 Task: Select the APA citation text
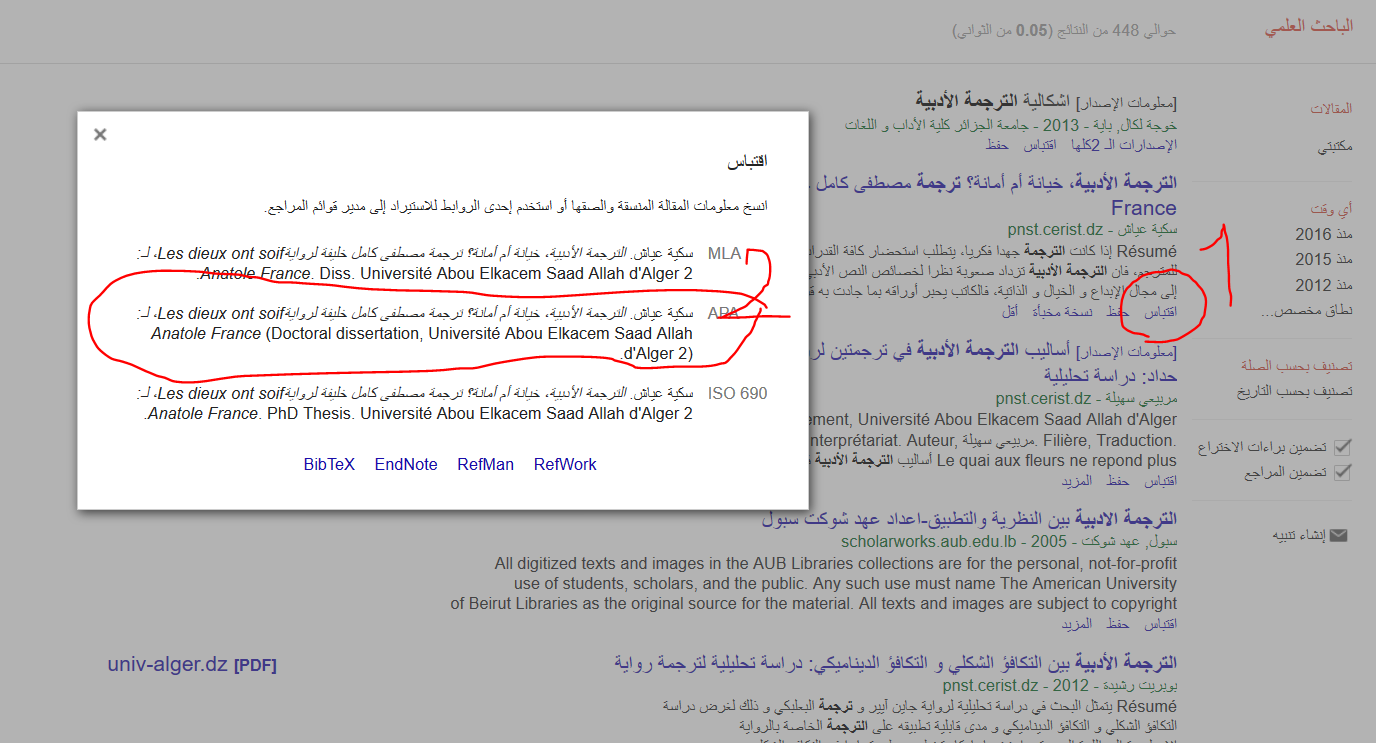point(415,333)
